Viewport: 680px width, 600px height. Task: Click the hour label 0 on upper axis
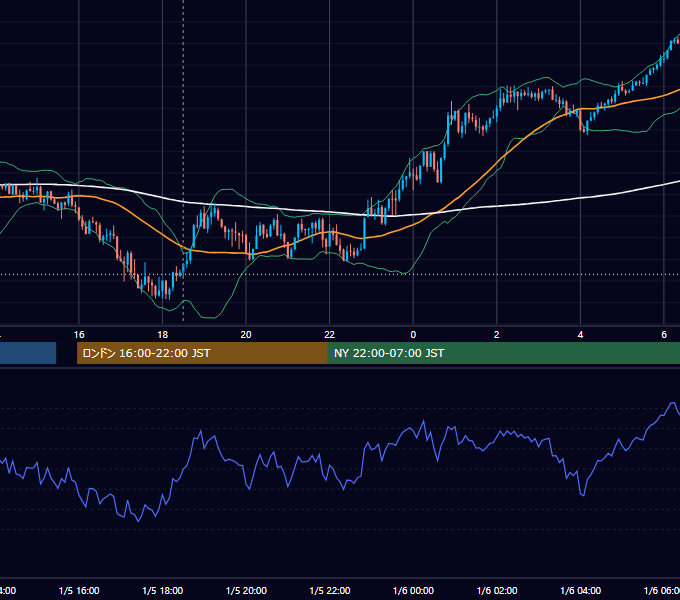coord(413,335)
